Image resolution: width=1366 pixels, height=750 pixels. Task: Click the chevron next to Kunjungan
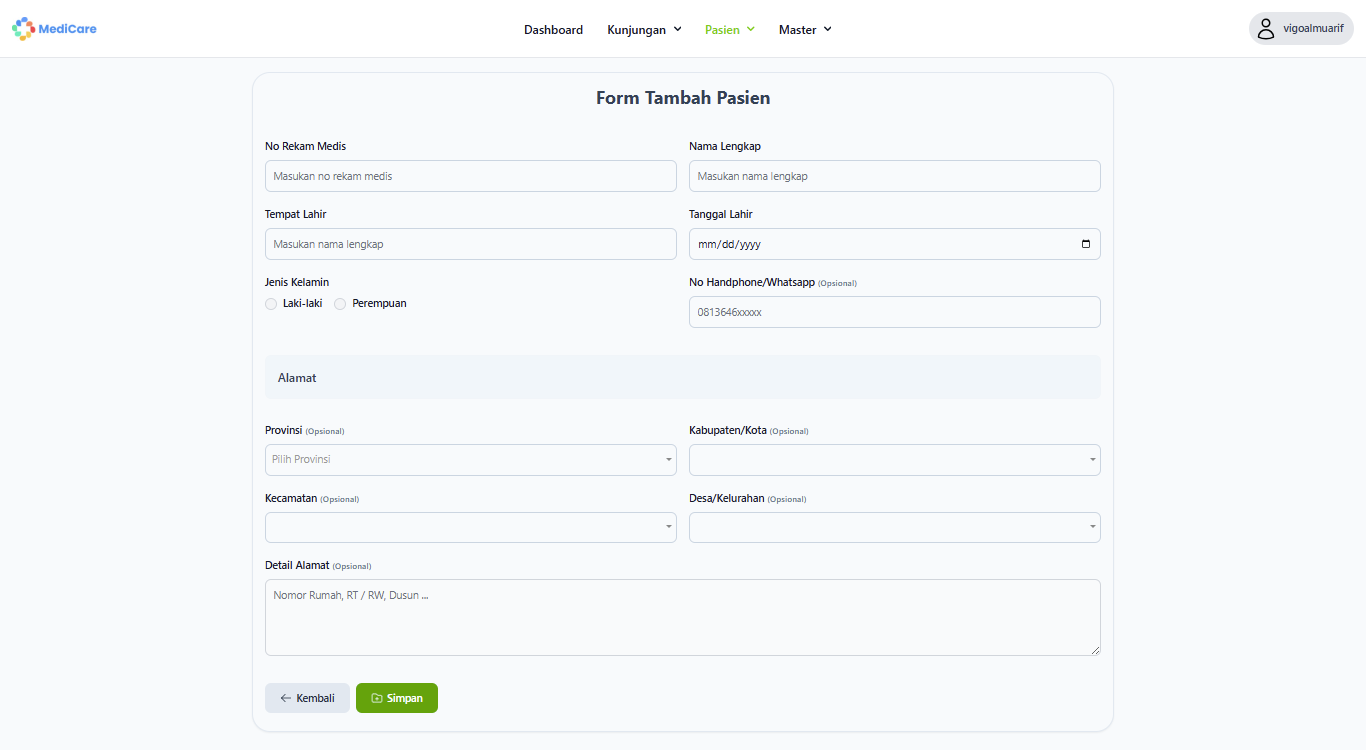tap(677, 29)
